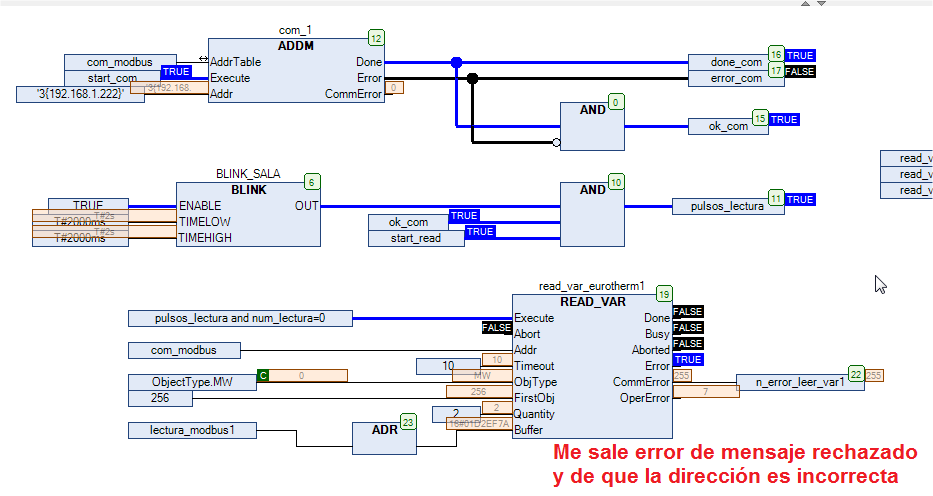Image resolution: width=933 pixels, height=496 pixels.
Task: Click the TIMELOW T#2000ms input box
Action: click(x=80, y=222)
